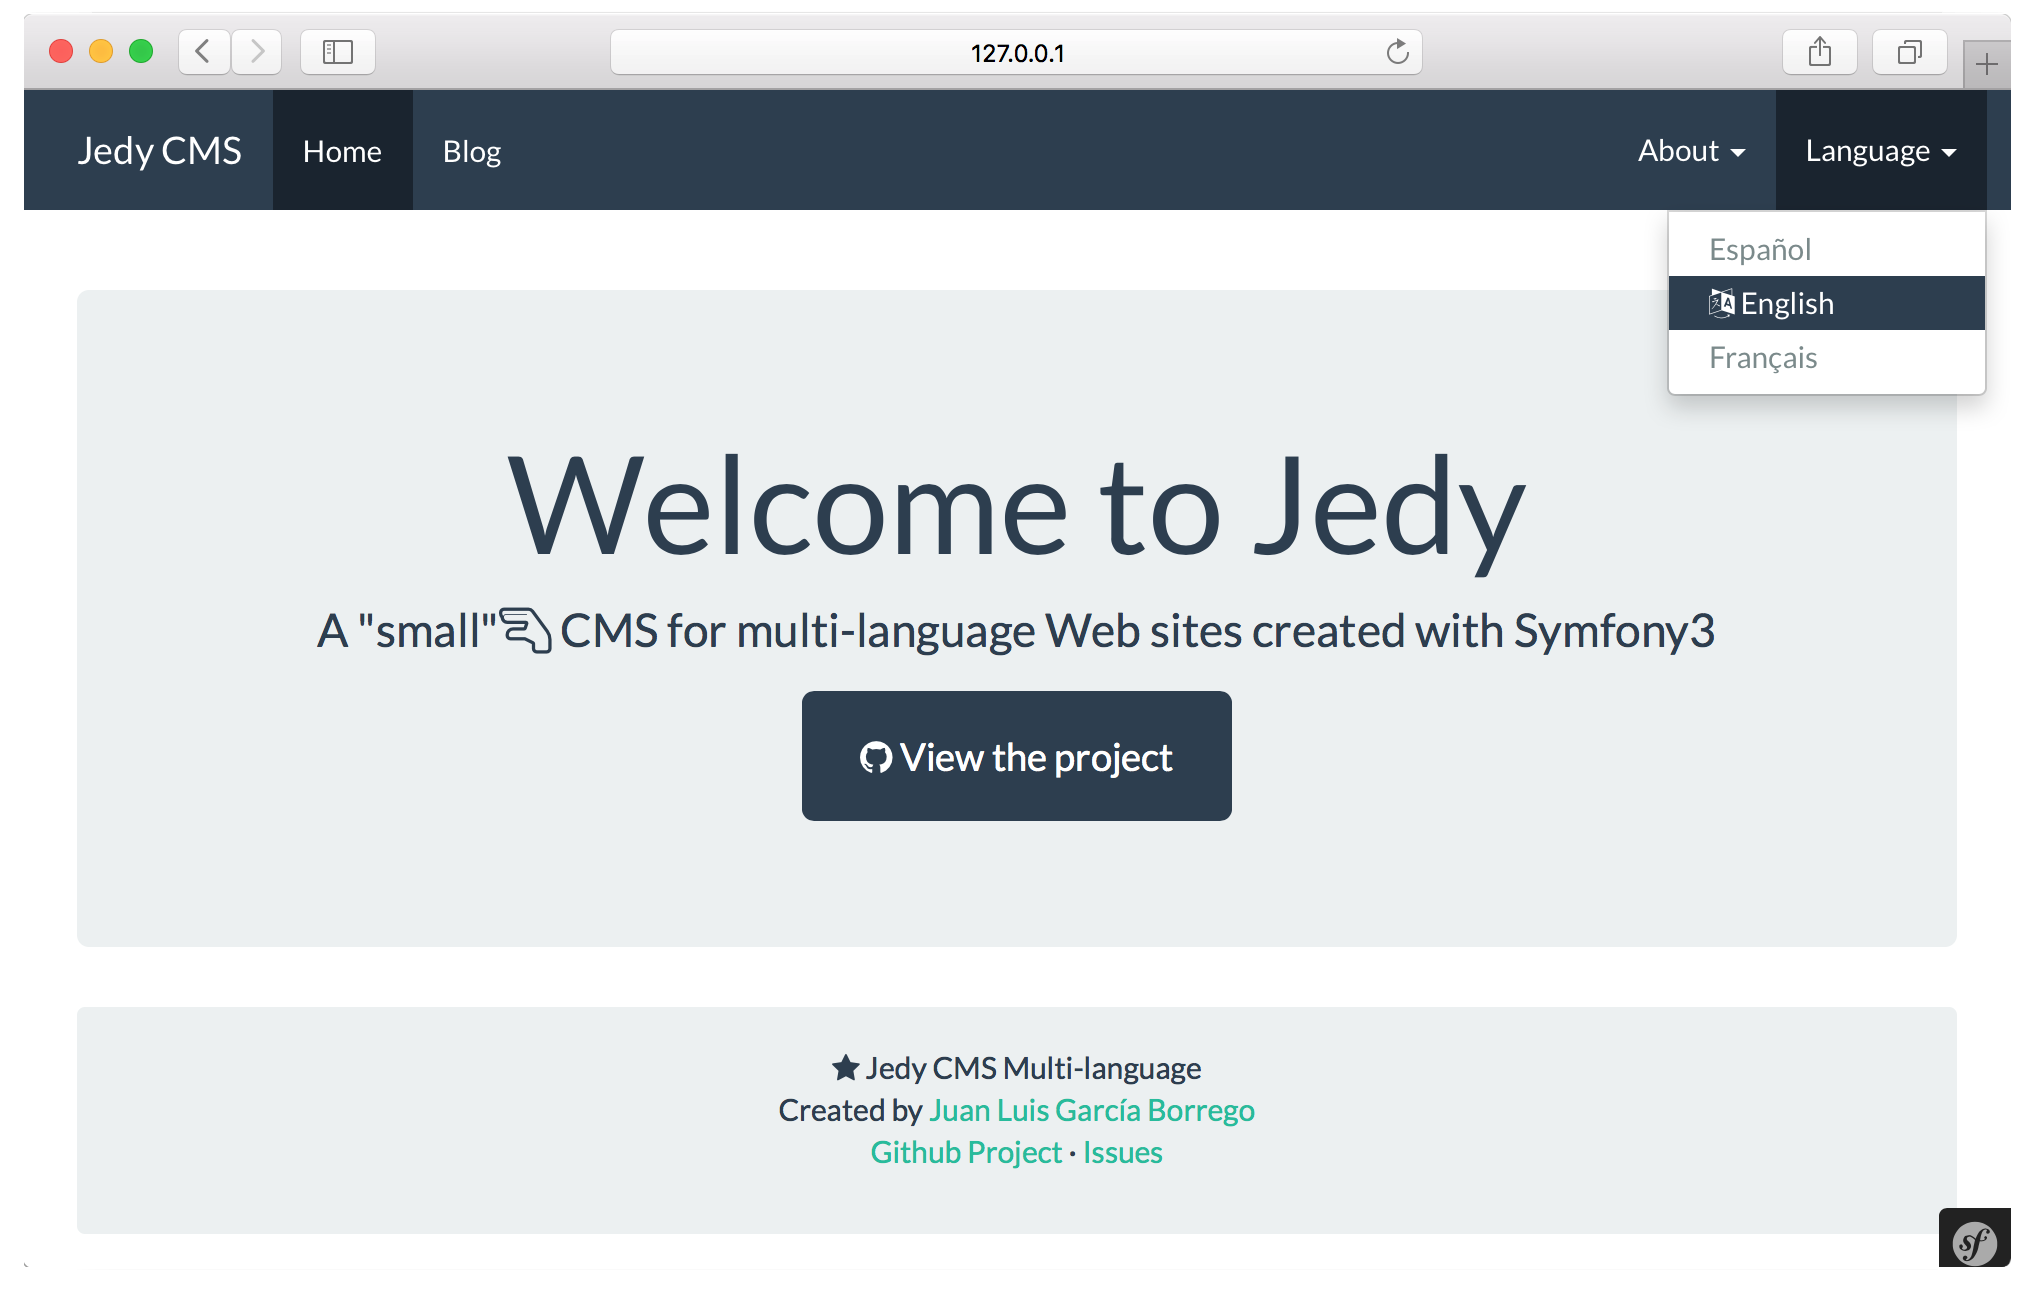Click the Symfony debug toolbar icon

pos(1973,1243)
